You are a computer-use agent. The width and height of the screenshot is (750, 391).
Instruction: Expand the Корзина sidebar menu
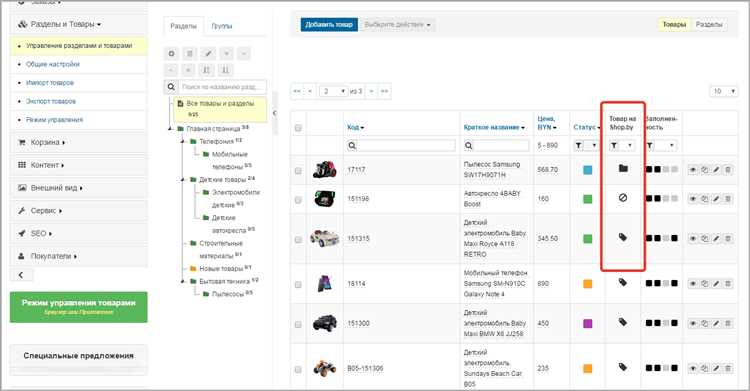click(x=78, y=142)
